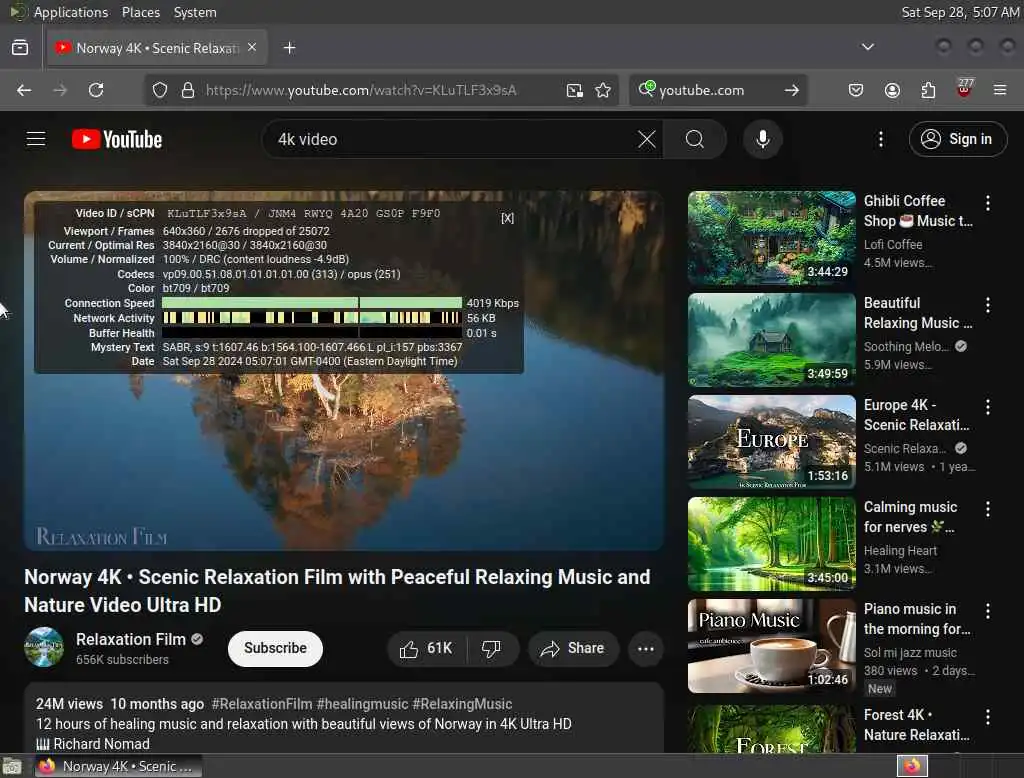Open options menu for Europe 4K video
Viewport: 1024px width, 778px height.
click(987, 407)
